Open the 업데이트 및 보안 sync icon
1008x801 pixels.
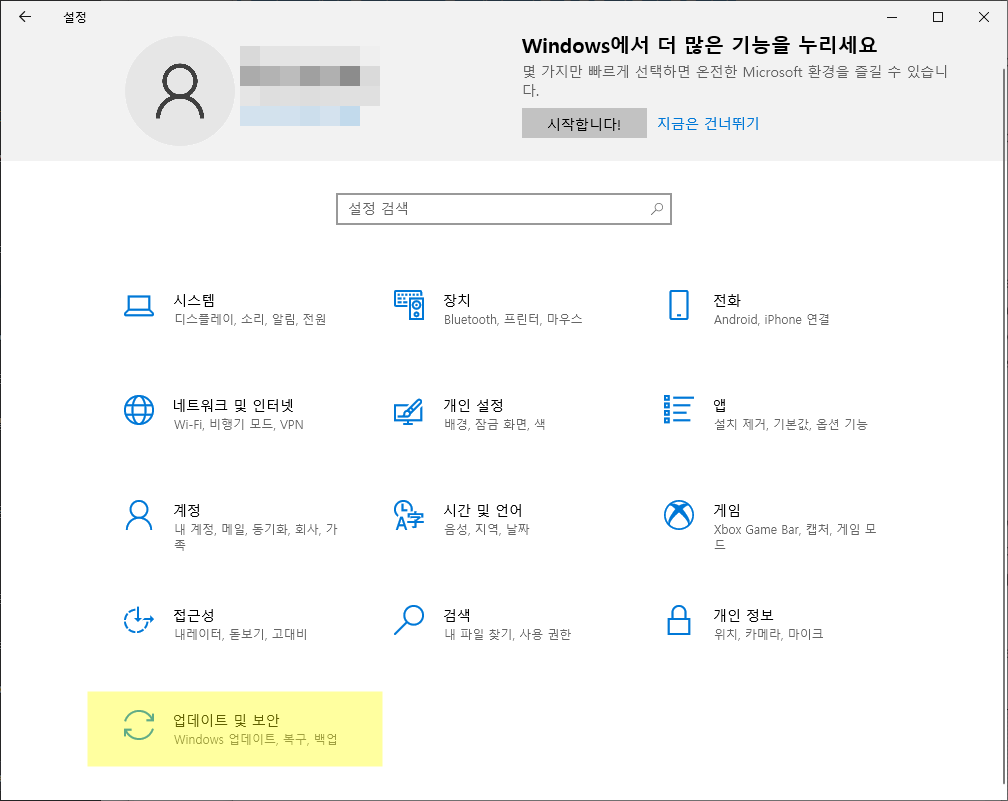pyautogui.click(x=139, y=725)
